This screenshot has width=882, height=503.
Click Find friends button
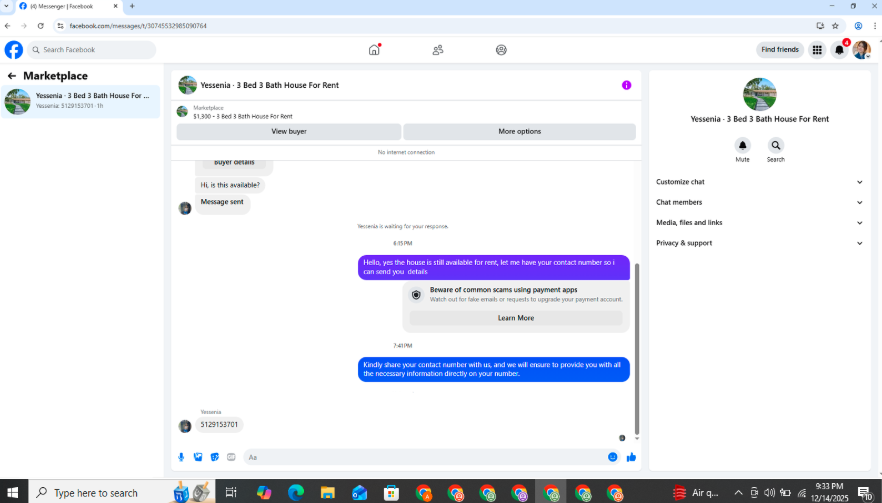pyautogui.click(x=780, y=50)
